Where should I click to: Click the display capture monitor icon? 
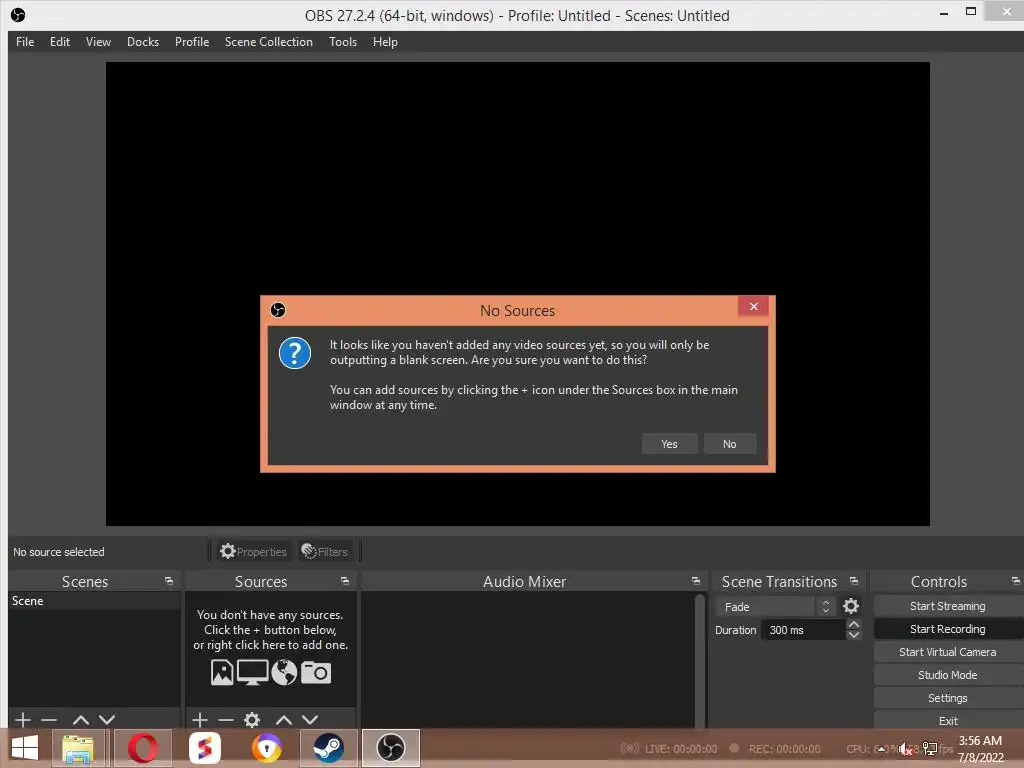252,673
